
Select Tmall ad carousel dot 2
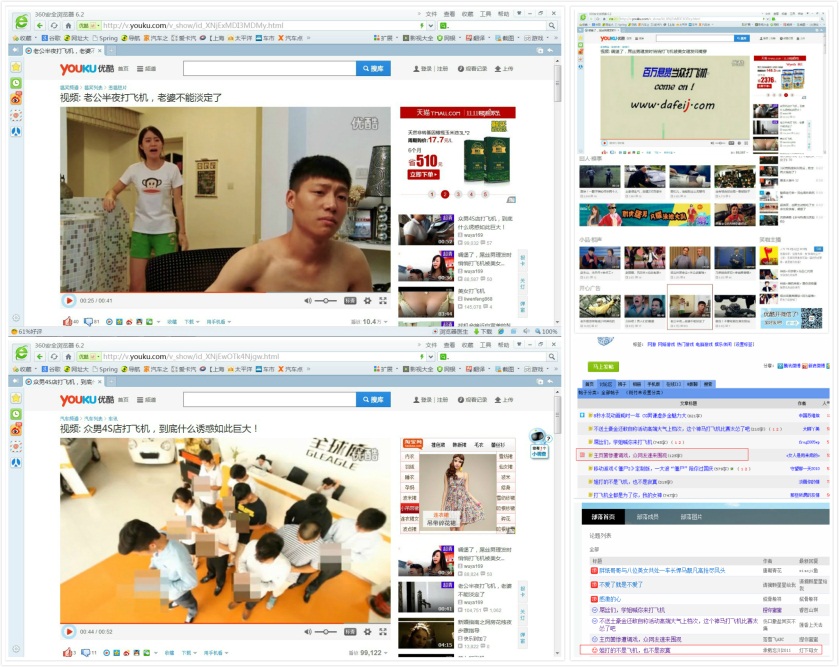click(445, 194)
